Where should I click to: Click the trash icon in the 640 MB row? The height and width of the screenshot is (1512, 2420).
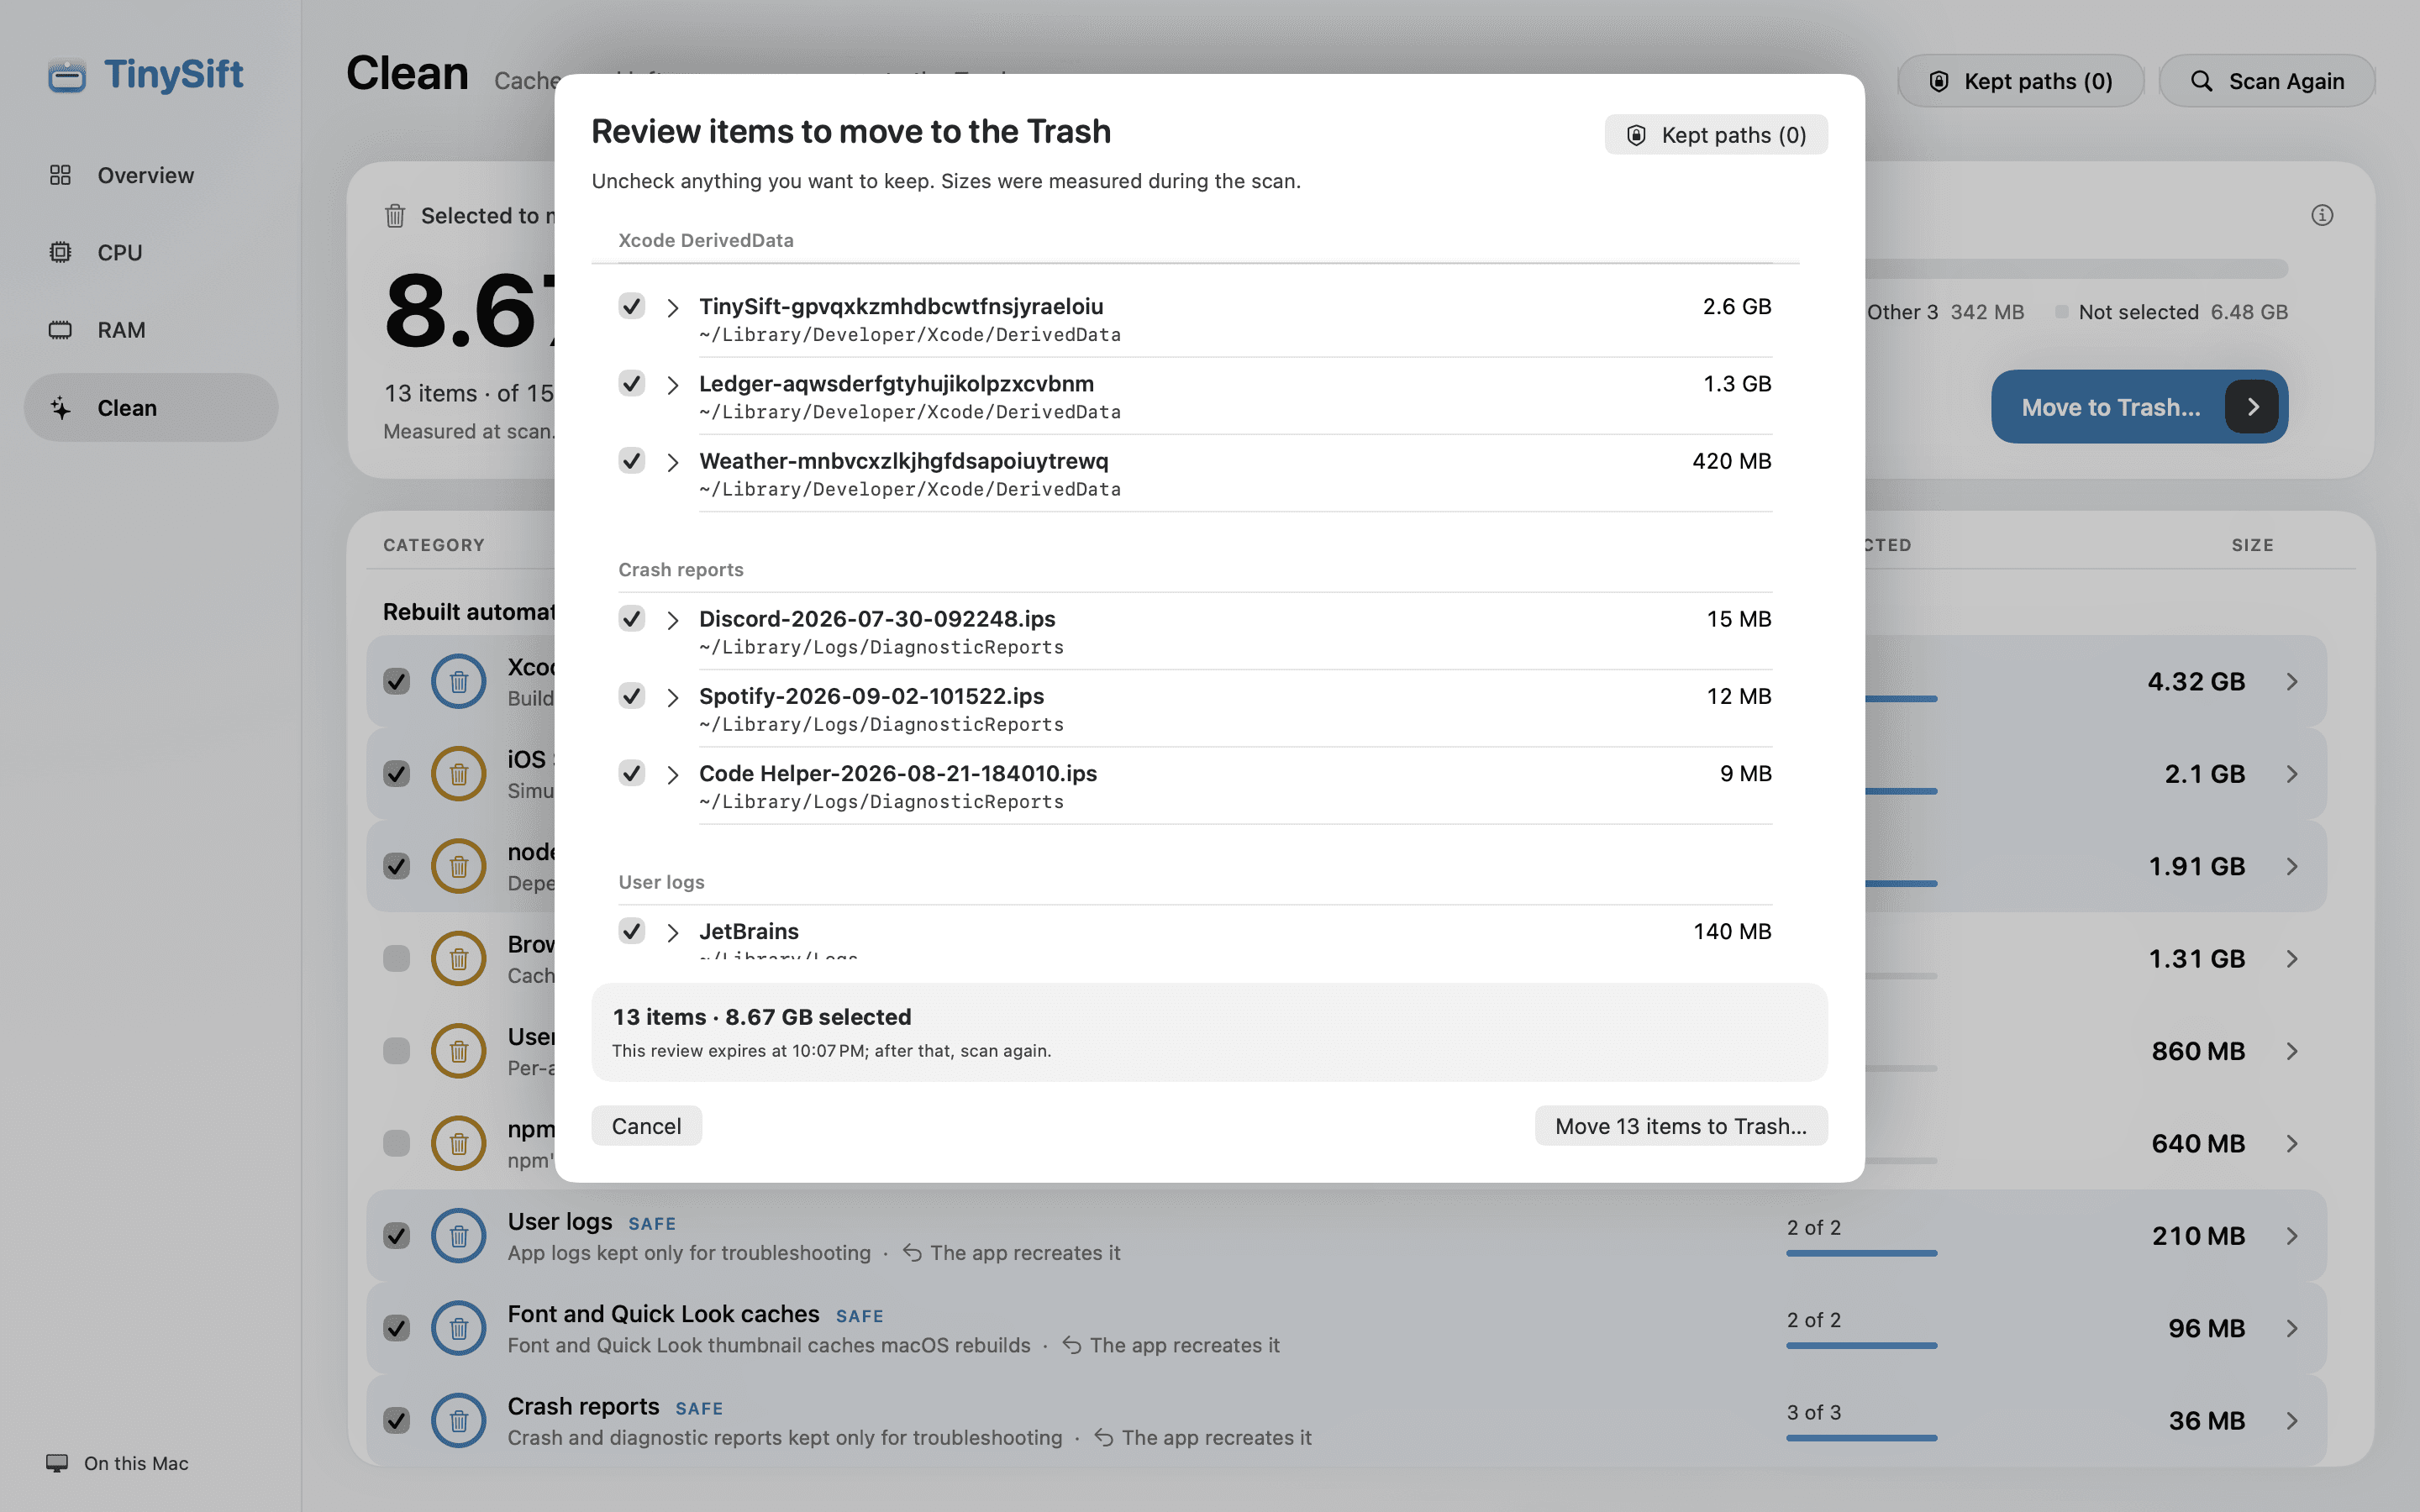pyautogui.click(x=458, y=1143)
